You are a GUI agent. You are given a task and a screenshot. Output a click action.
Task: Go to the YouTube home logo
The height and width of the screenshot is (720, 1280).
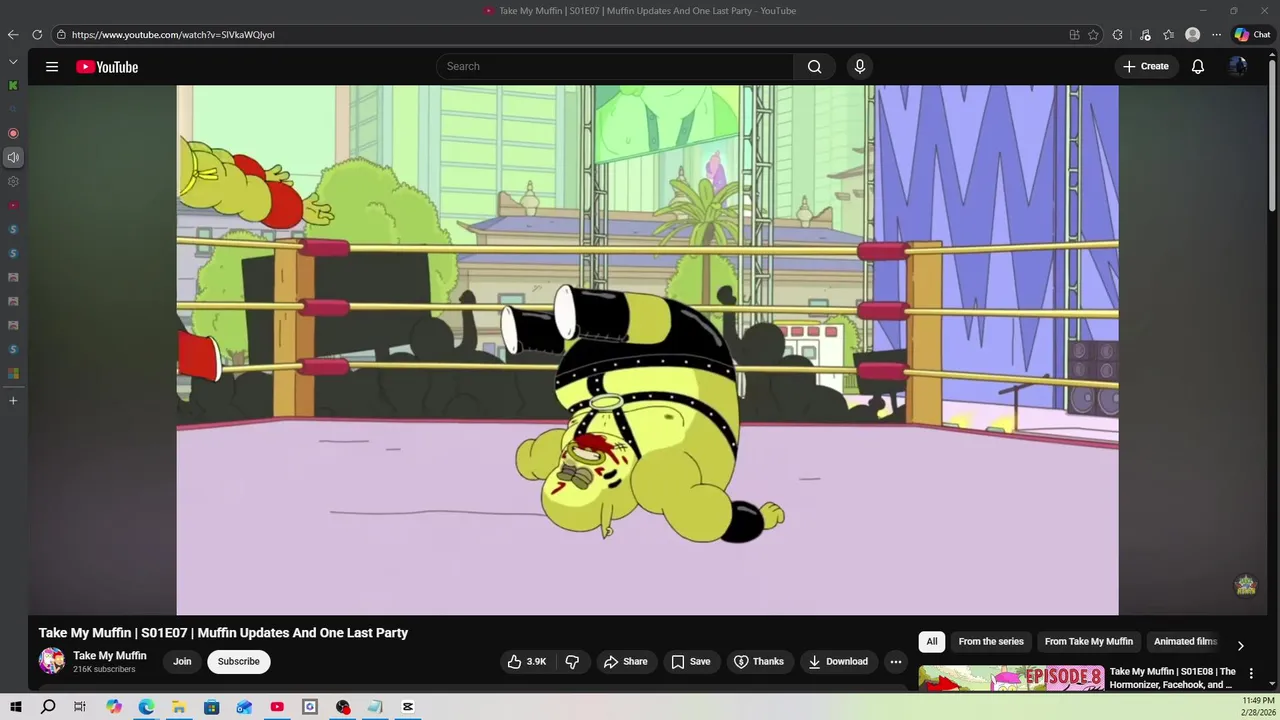pyautogui.click(x=107, y=67)
